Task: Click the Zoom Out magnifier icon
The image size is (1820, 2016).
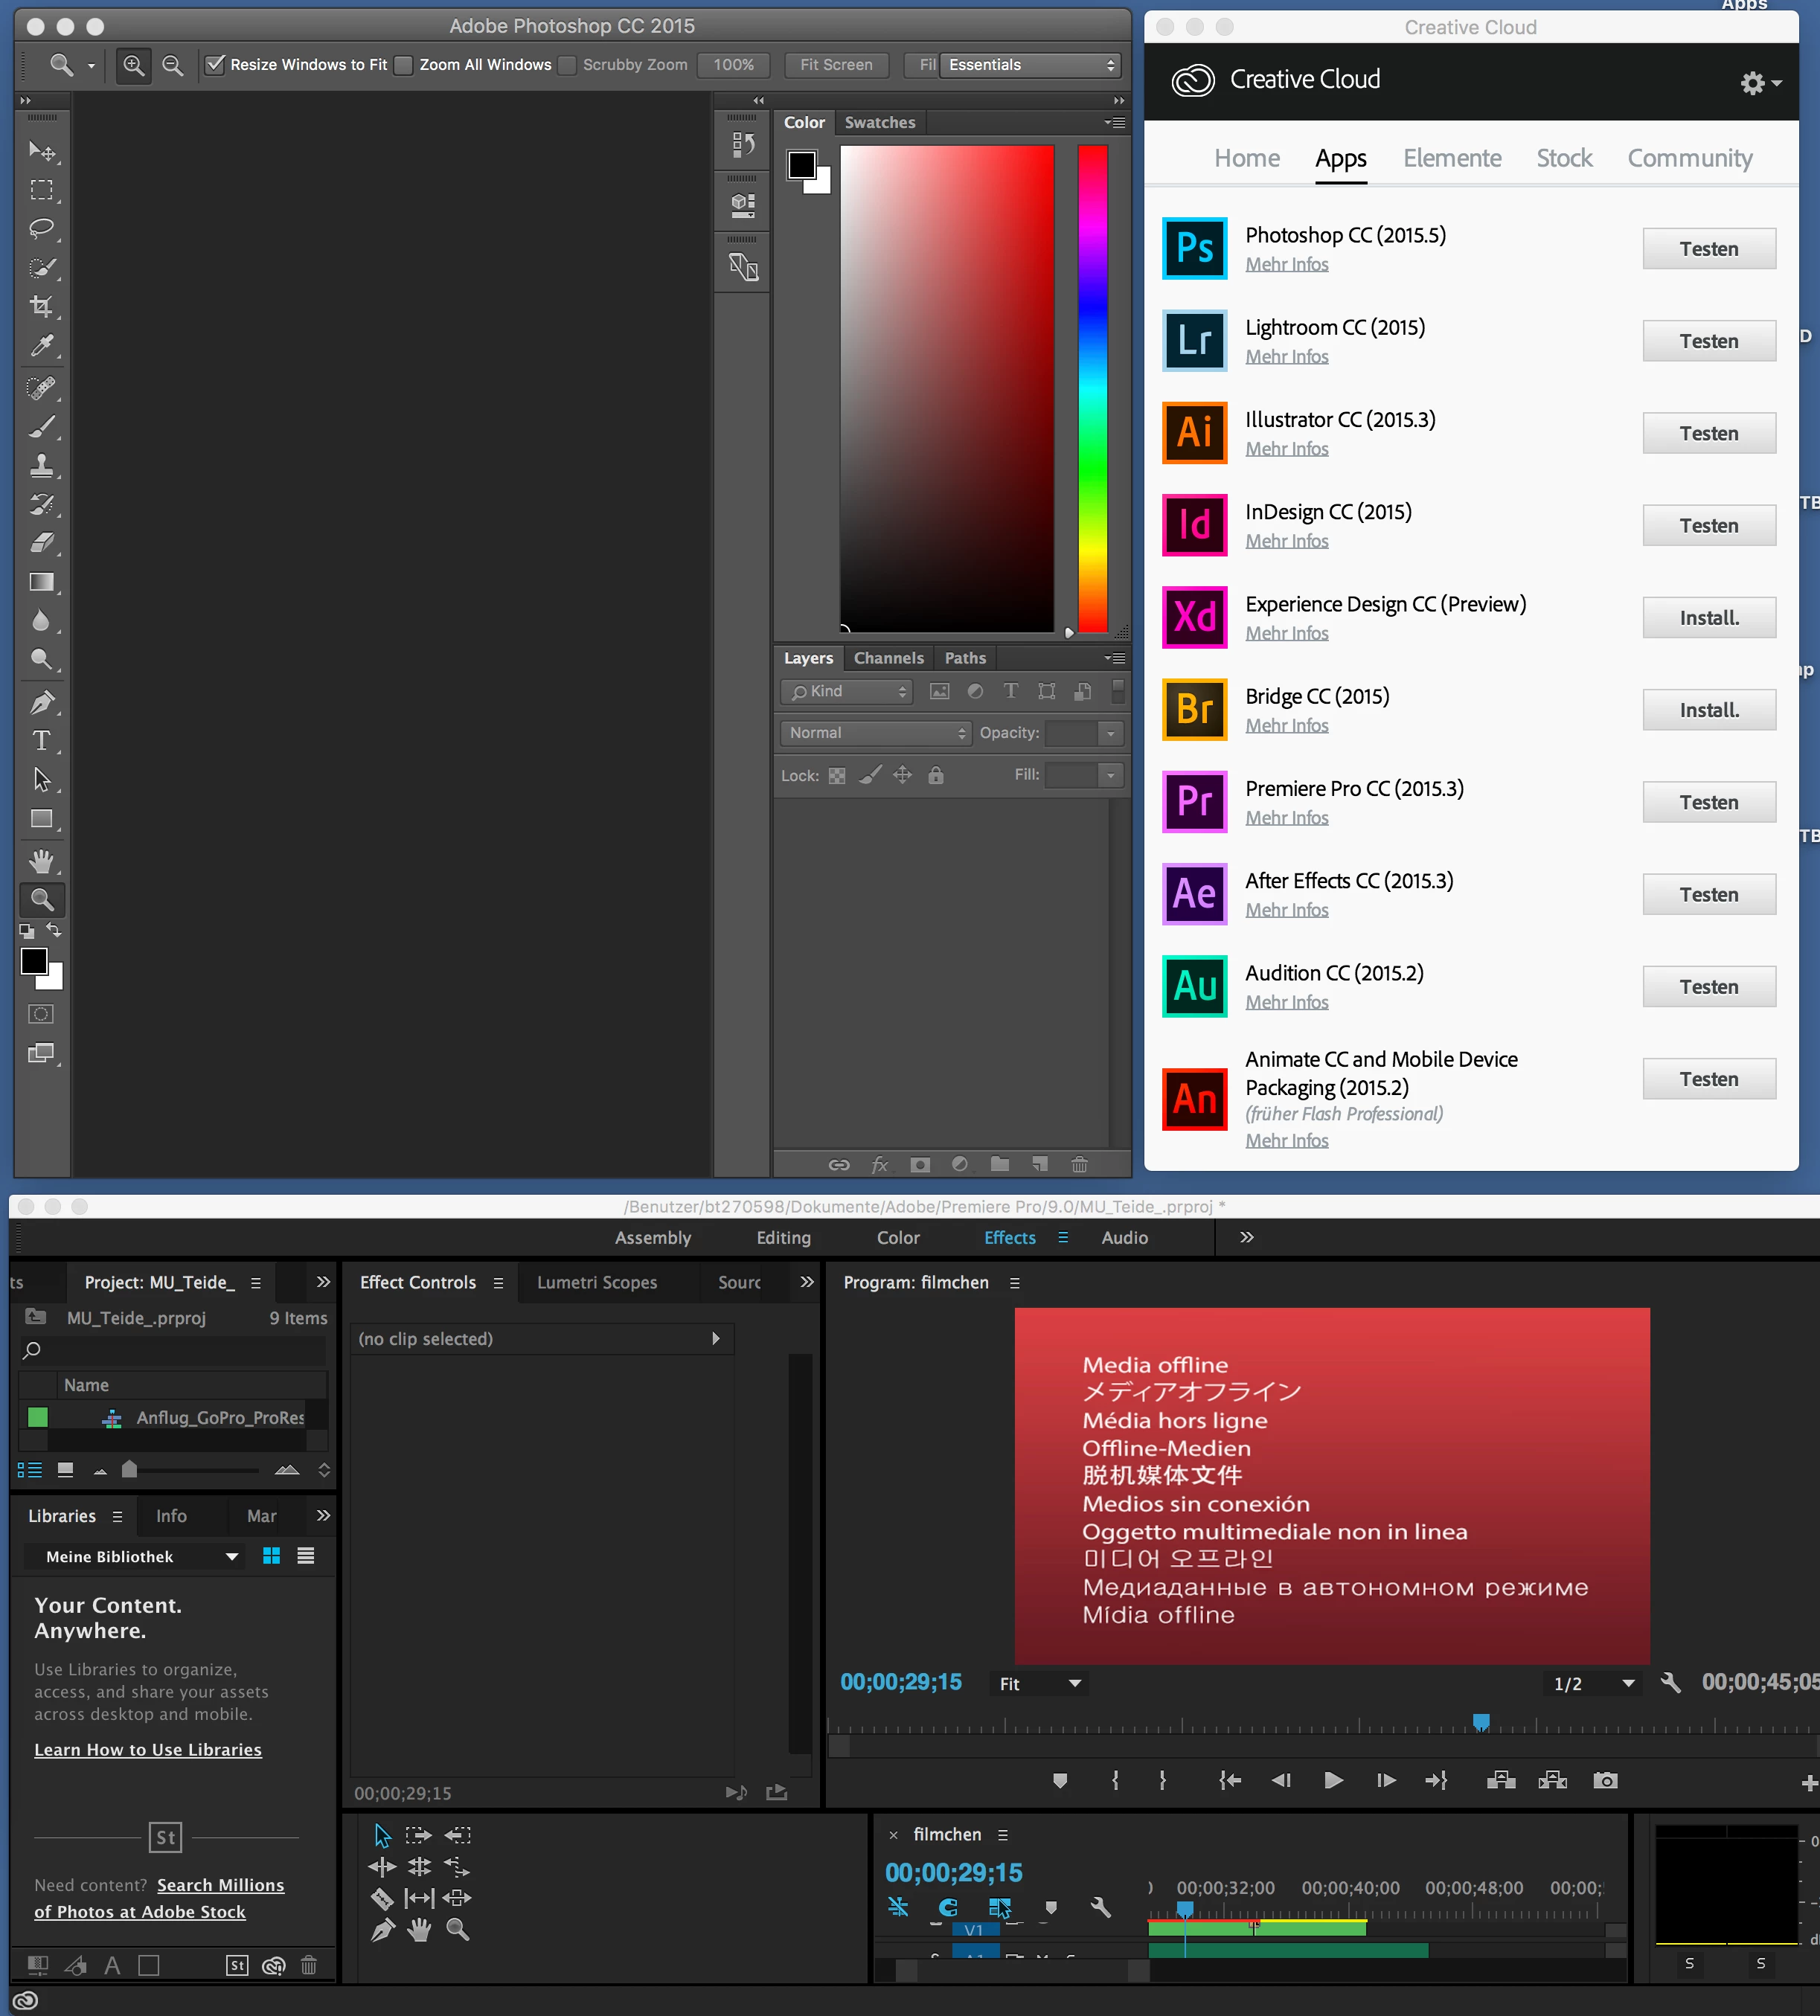Action: point(172,65)
